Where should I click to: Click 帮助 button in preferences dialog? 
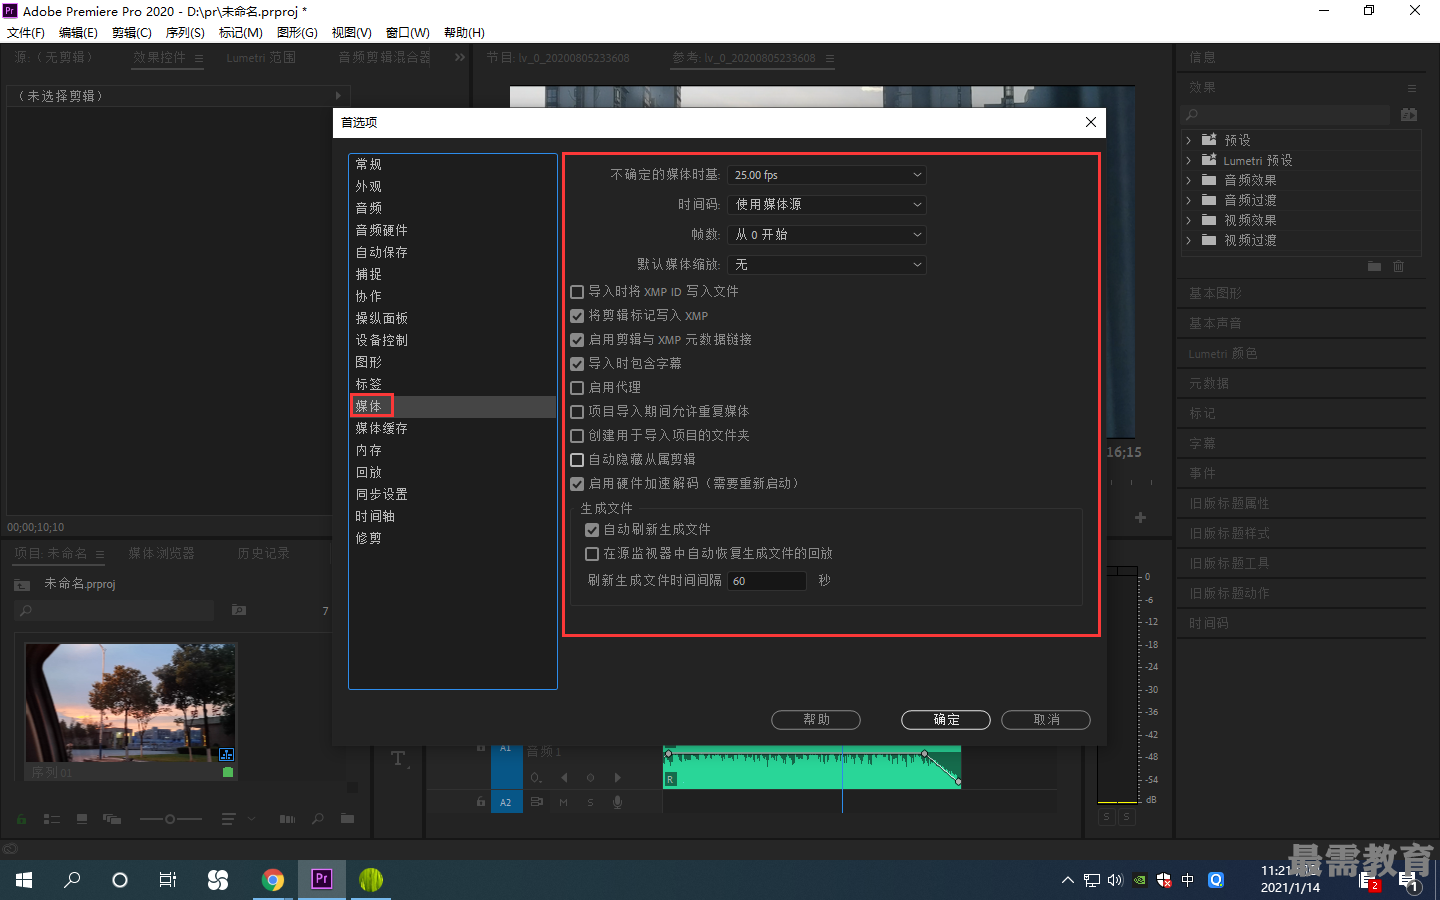click(x=816, y=720)
